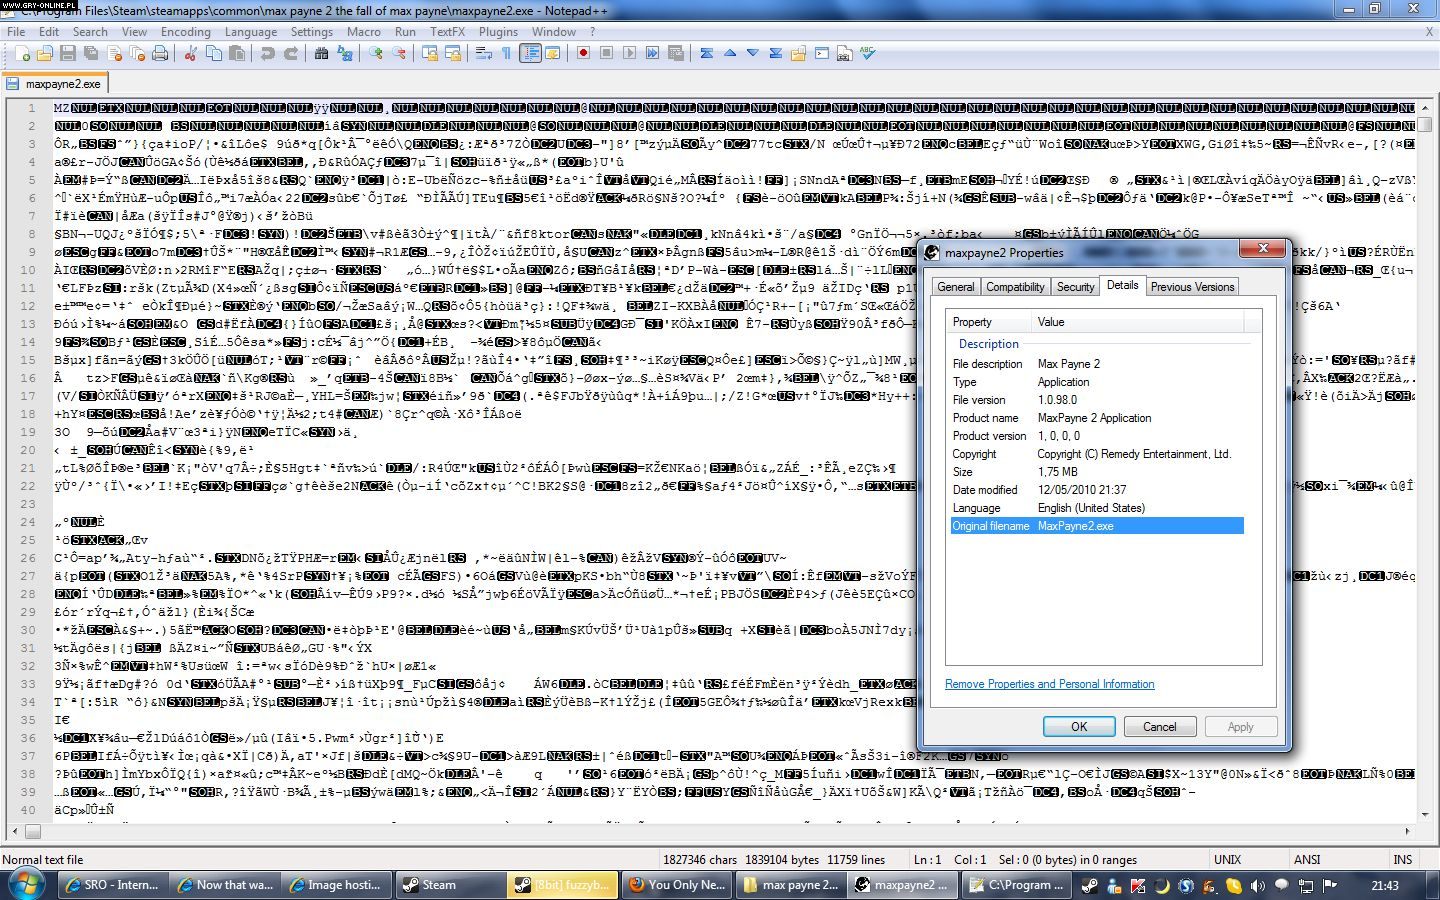Open Find with the binoculars icon

(x=321, y=54)
